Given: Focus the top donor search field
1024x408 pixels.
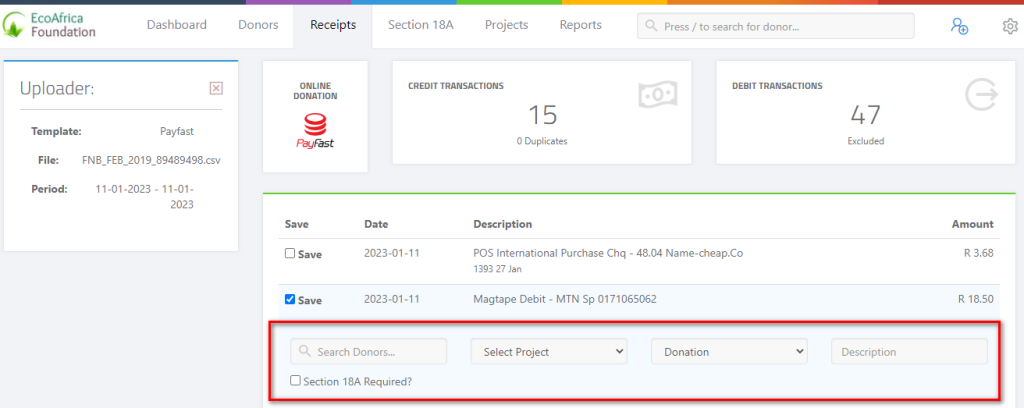Looking at the screenshot, I should point(776,26).
